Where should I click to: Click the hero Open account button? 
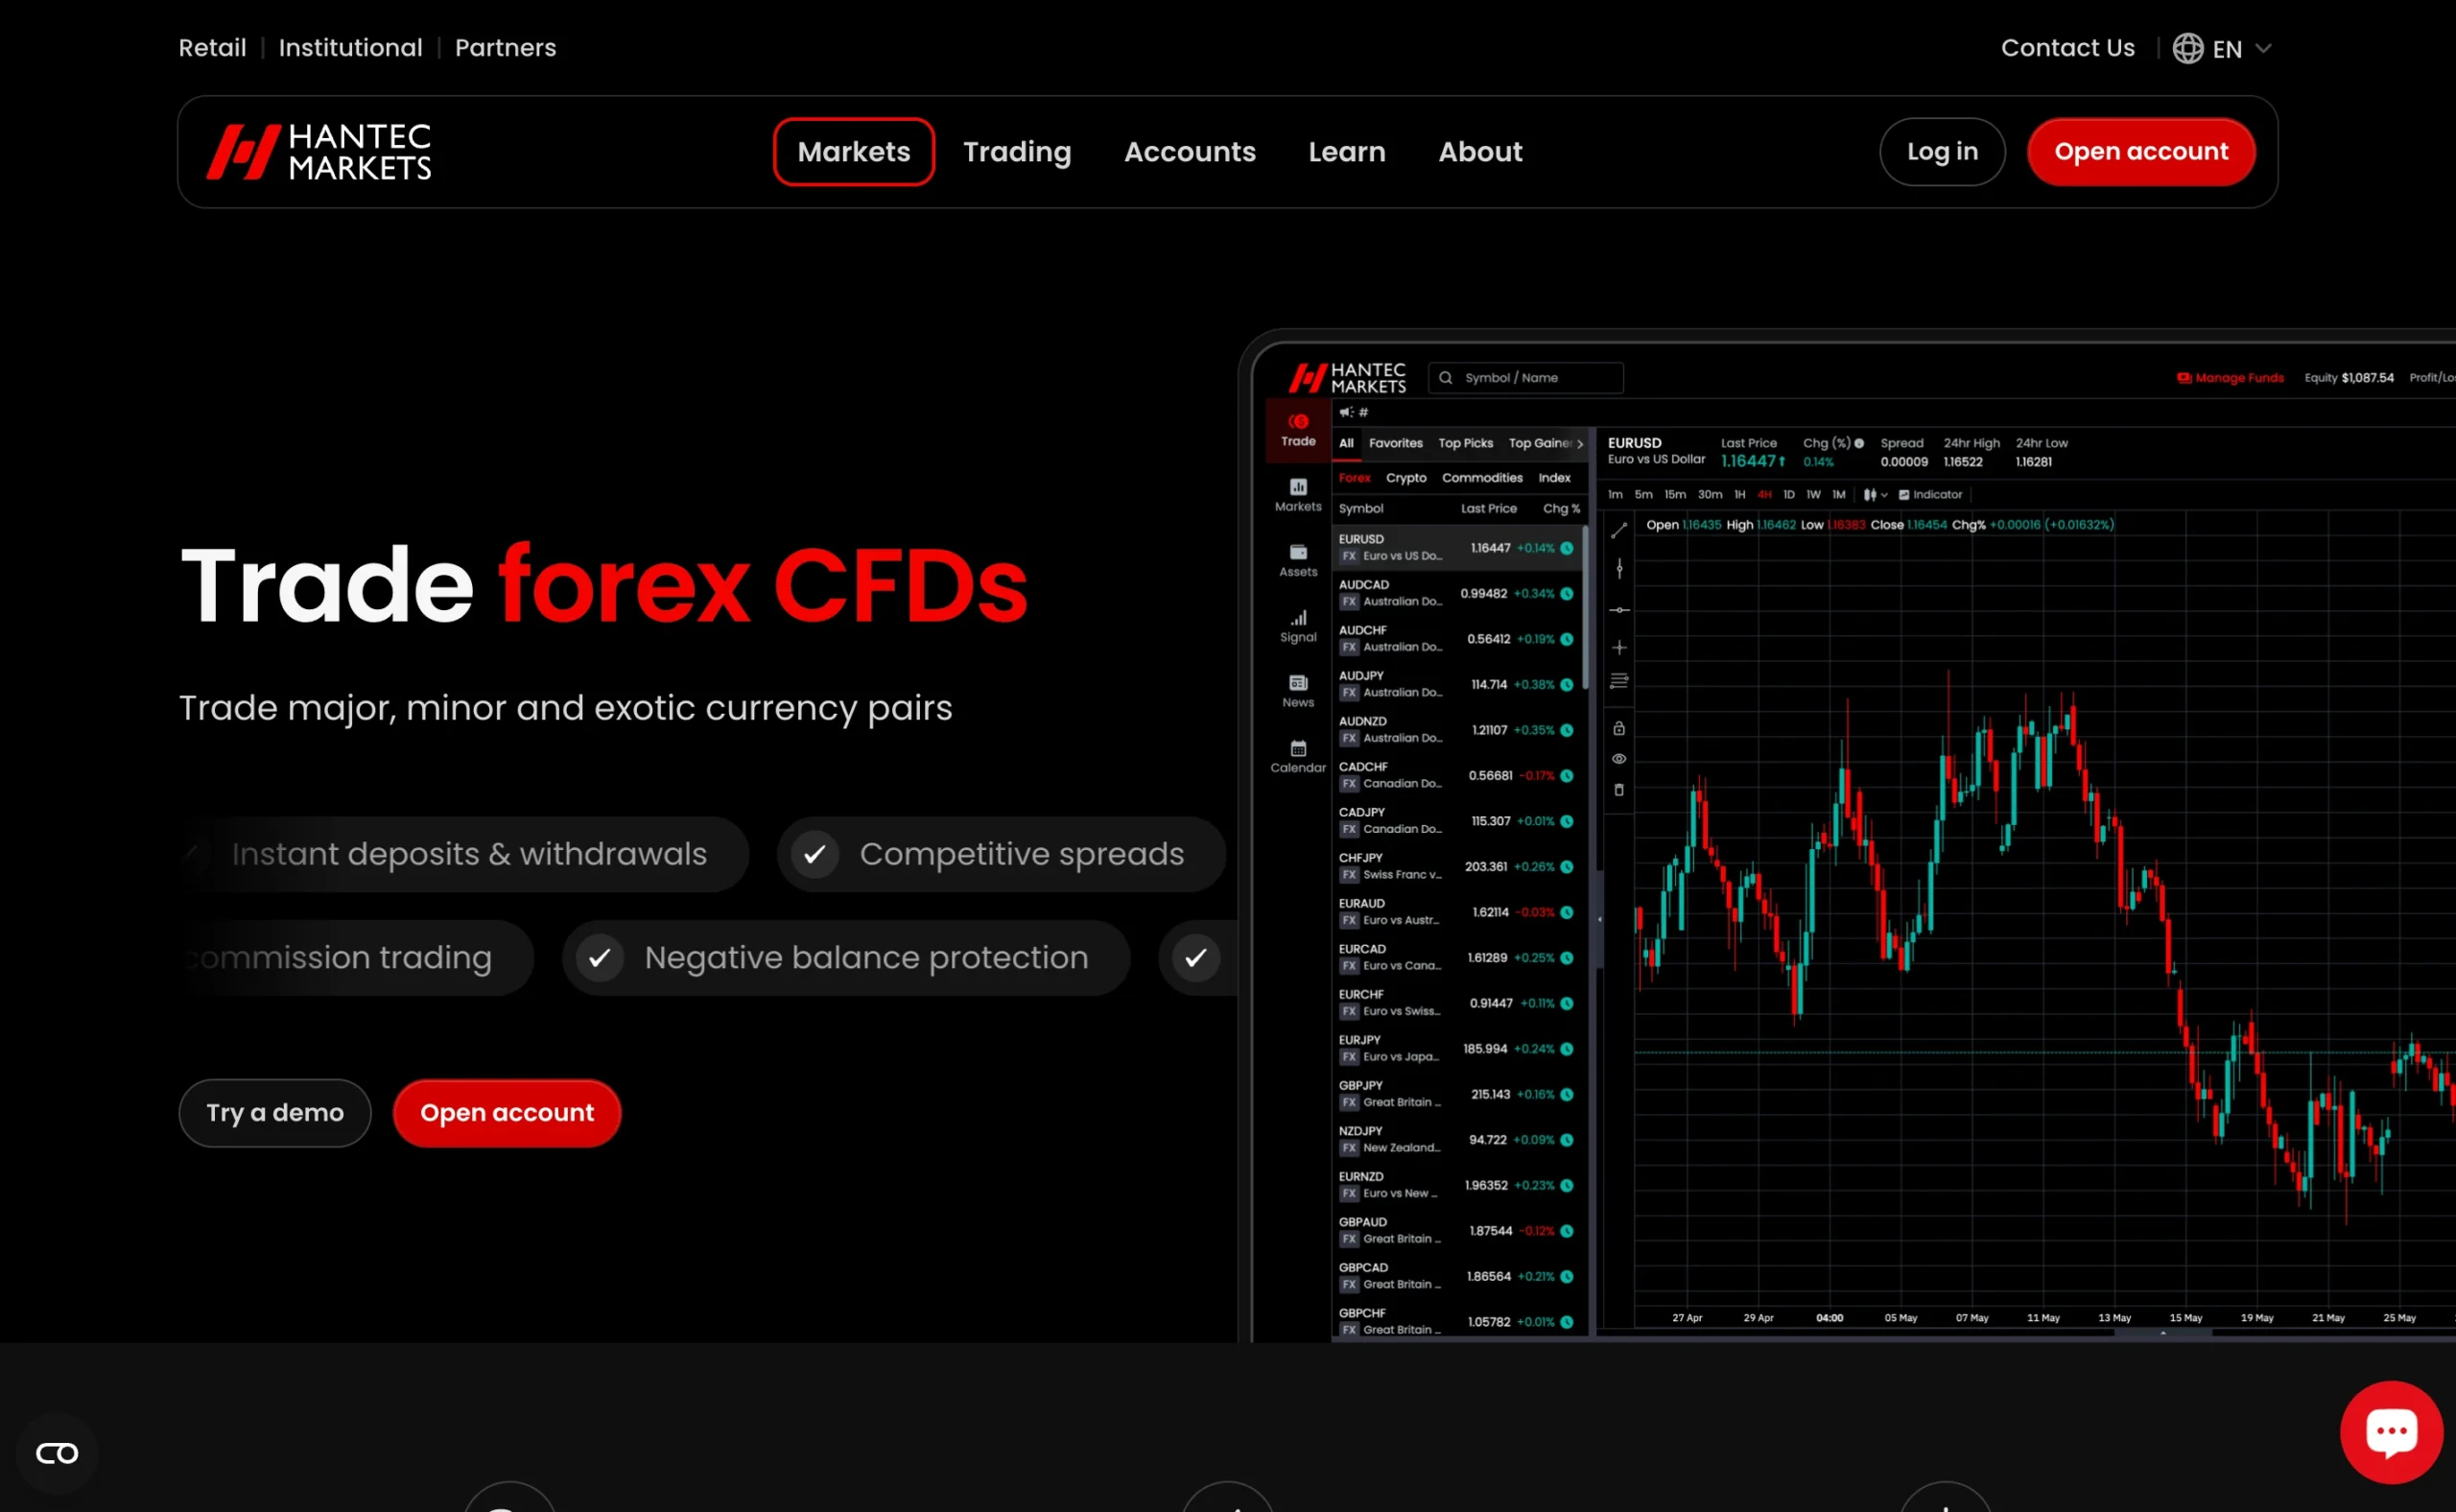(x=507, y=1113)
